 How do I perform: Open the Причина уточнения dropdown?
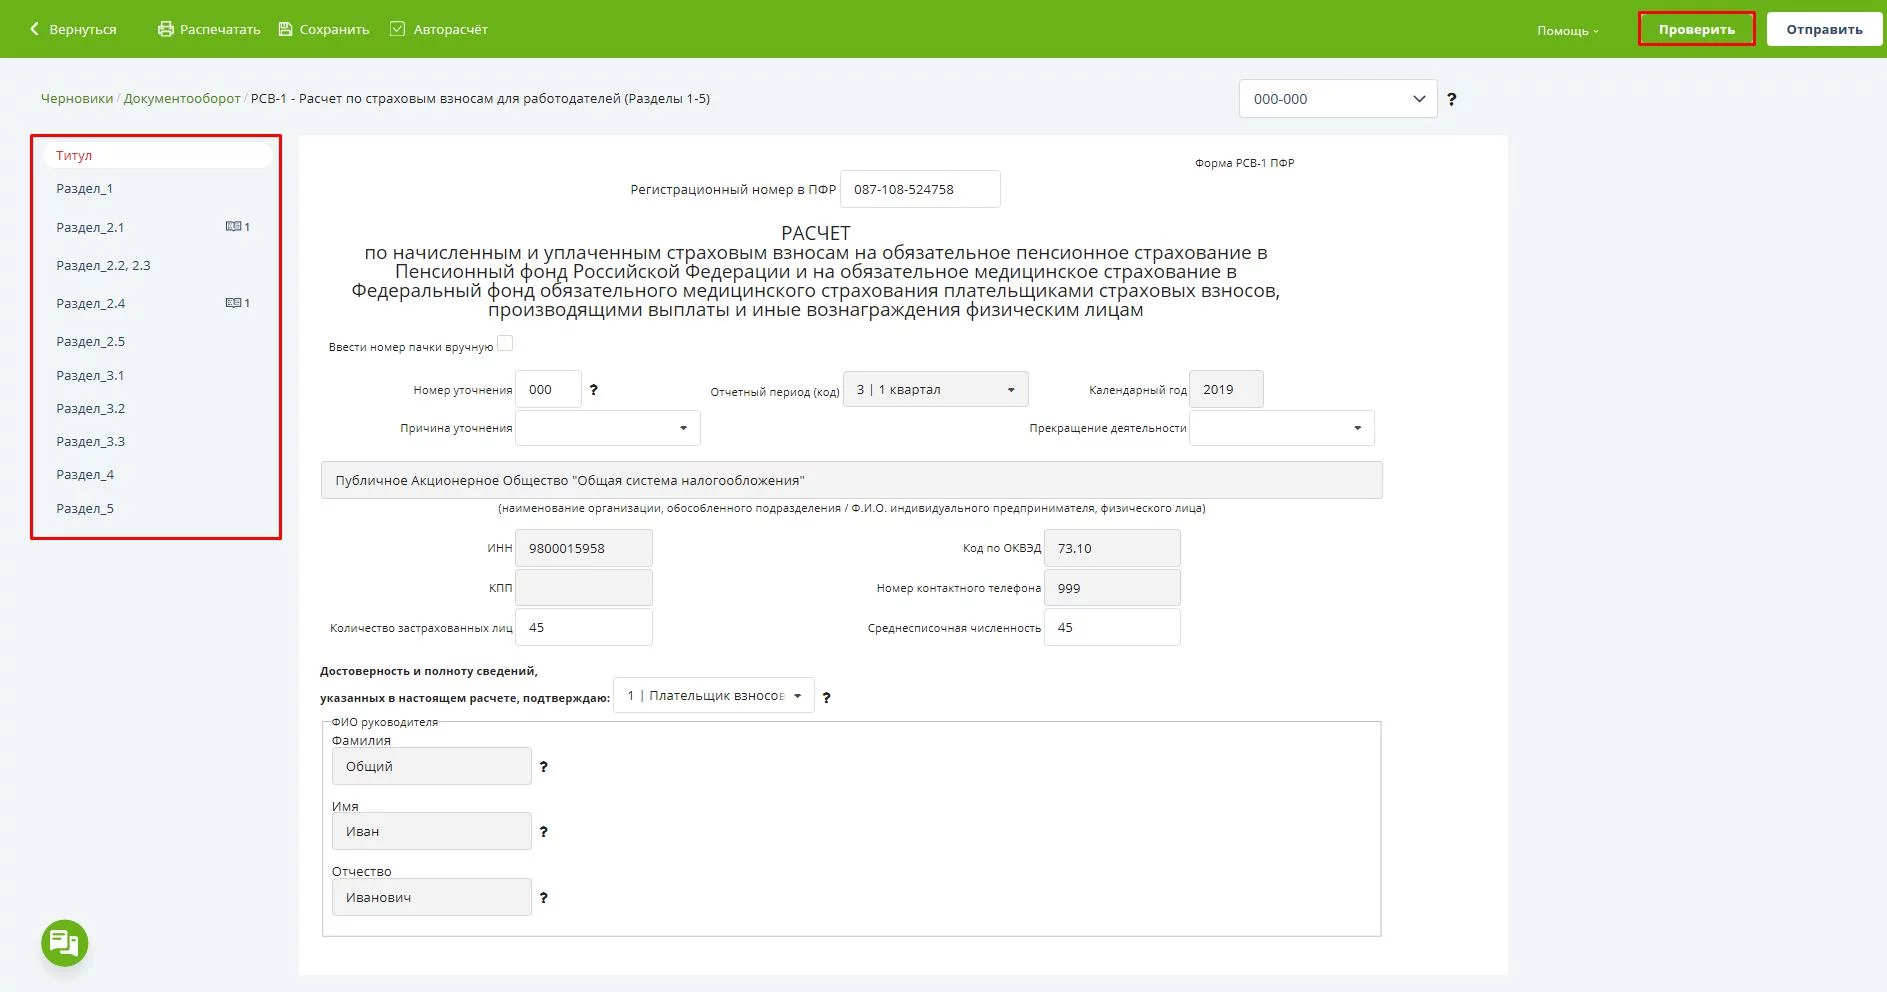click(x=608, y=428)
